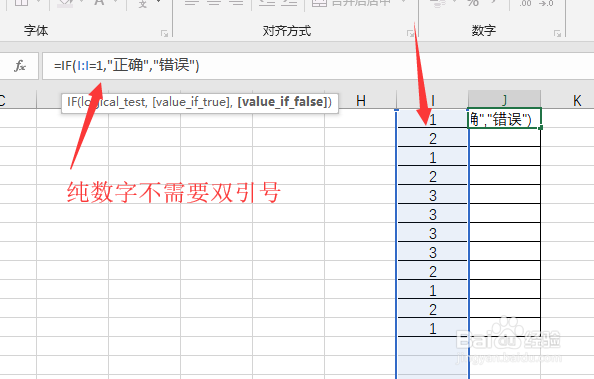The width and height of the screenshot is (594, 379).
Task: Open the 对齐方式 group dialog launcher
Action: coord(410,34)
